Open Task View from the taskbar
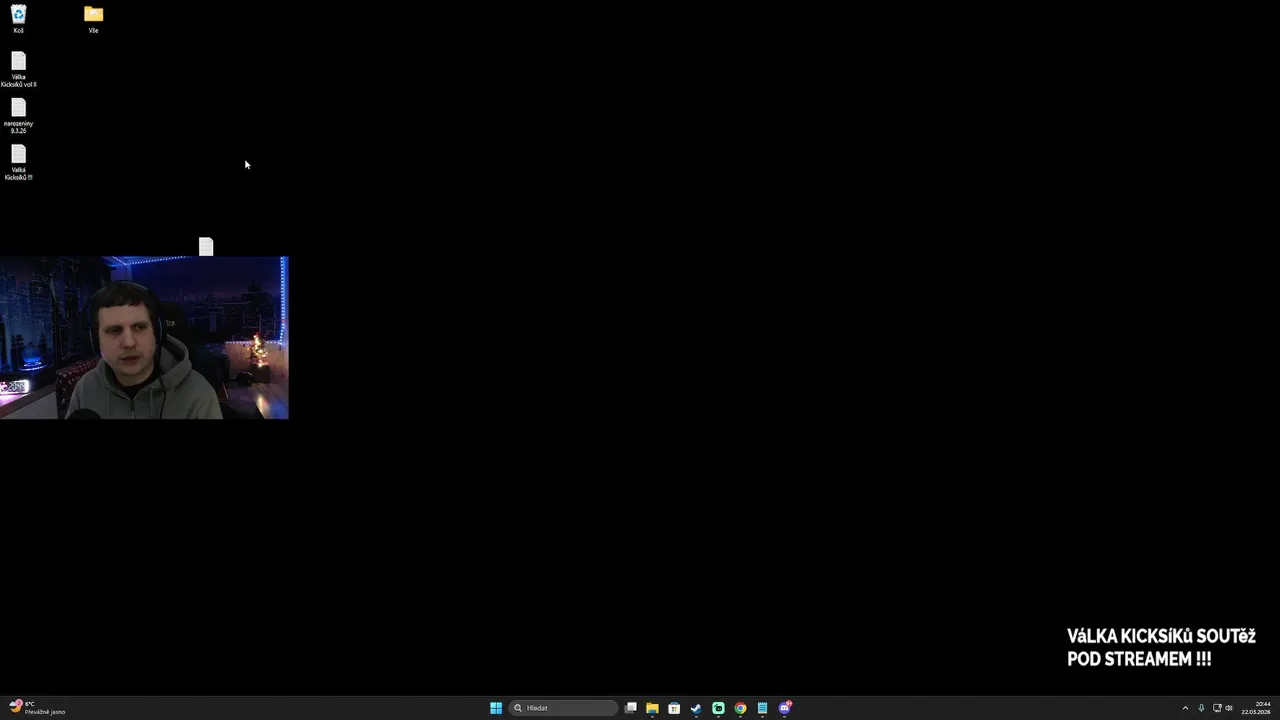1280x720 pixels. (630, 708)
